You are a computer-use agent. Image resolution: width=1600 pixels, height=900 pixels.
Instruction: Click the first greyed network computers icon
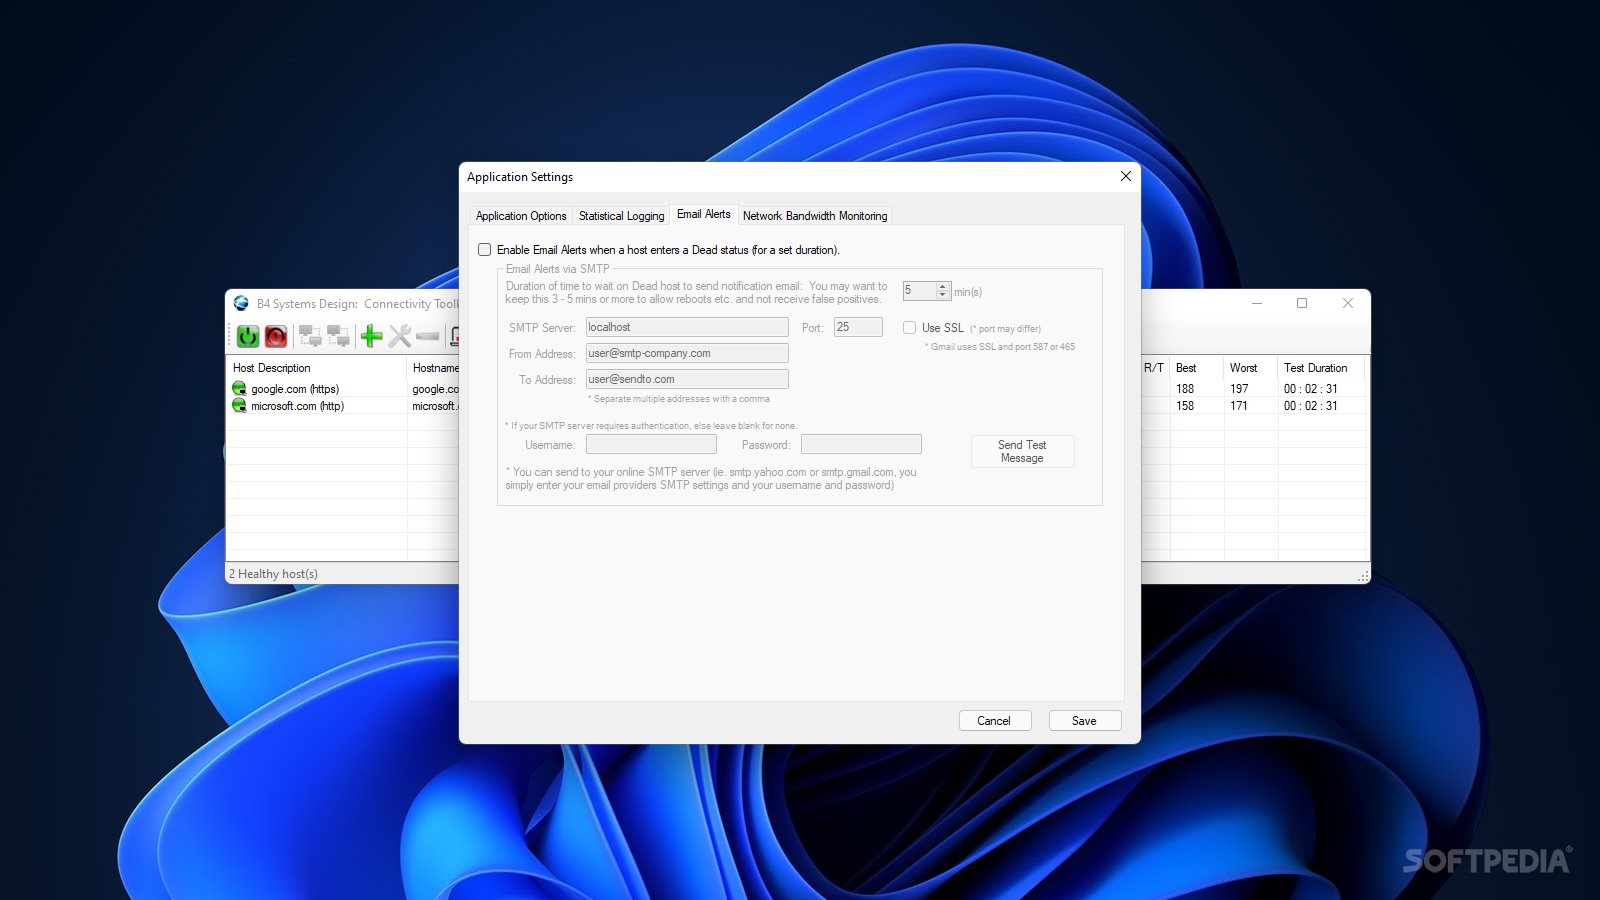(x=310, y=336)
